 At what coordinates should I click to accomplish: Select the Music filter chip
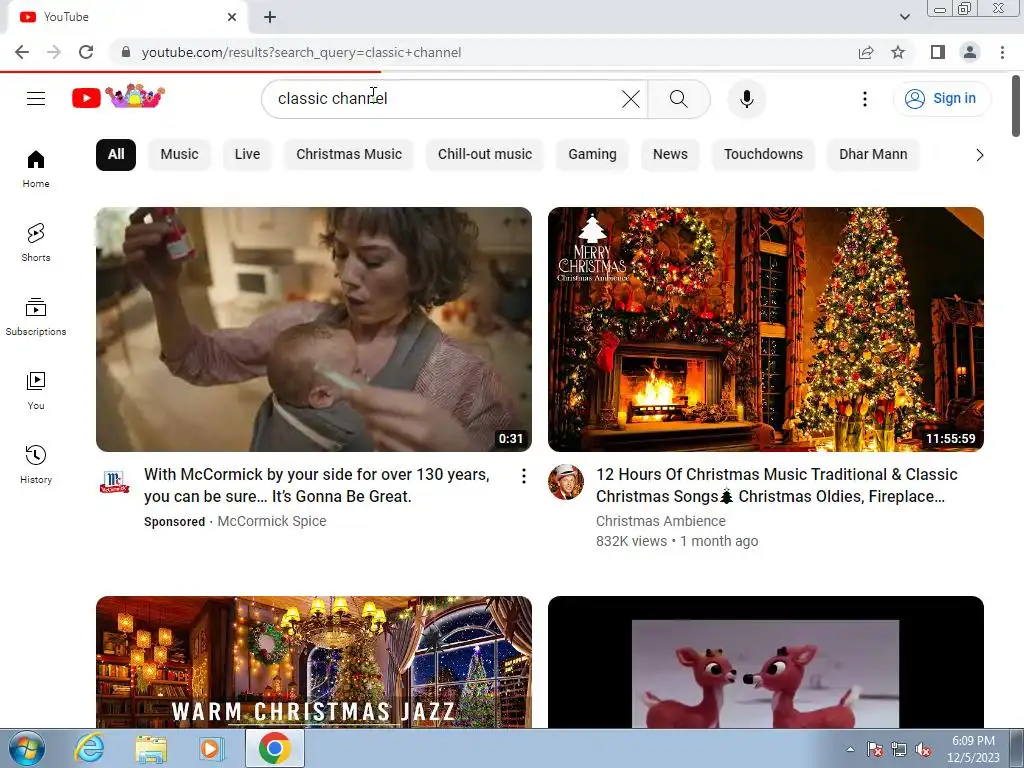[x=179, y=155]
